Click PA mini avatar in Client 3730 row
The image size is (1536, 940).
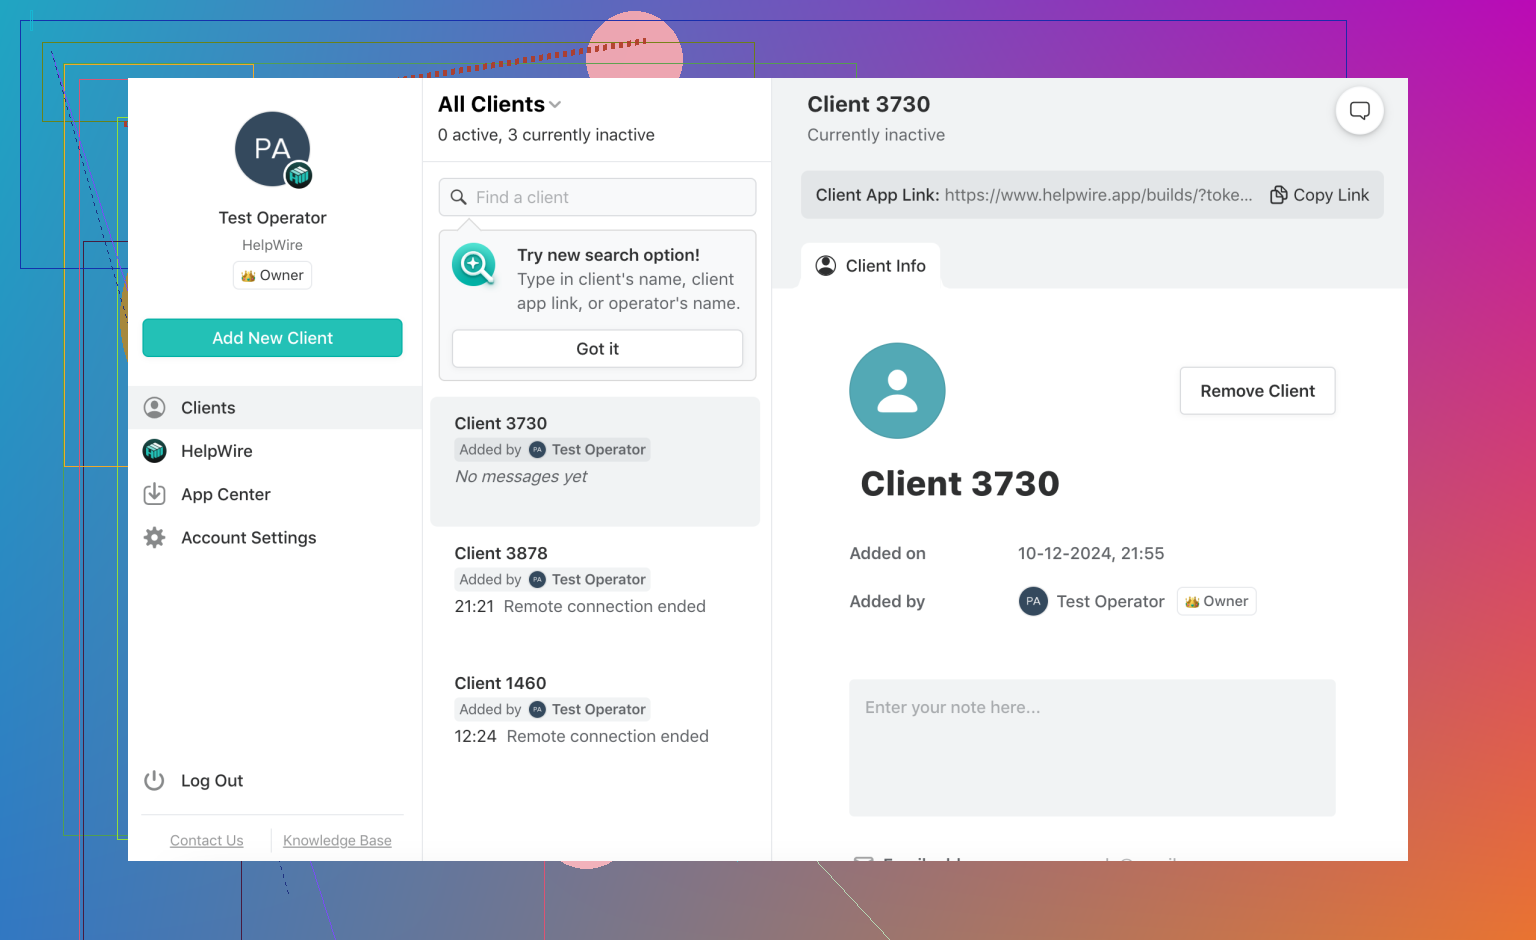pyautogui.click(x=537, y=450)
